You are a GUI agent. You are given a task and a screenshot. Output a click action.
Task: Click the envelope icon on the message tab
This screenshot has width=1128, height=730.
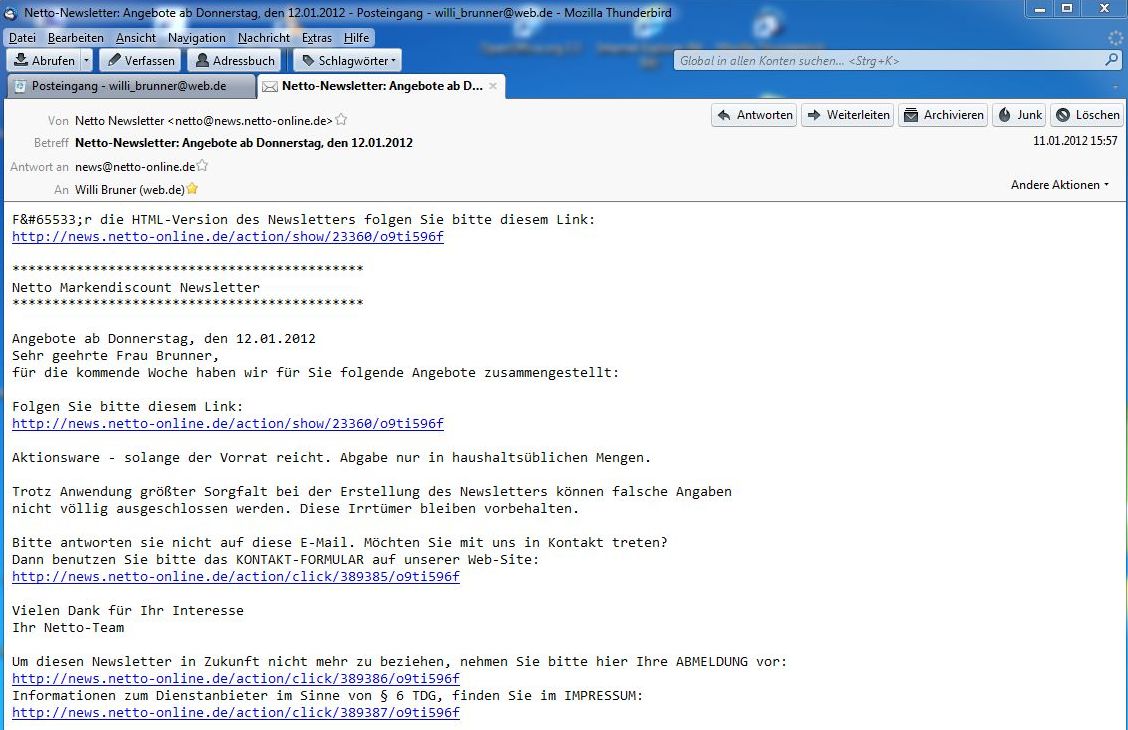pos(270,86)
